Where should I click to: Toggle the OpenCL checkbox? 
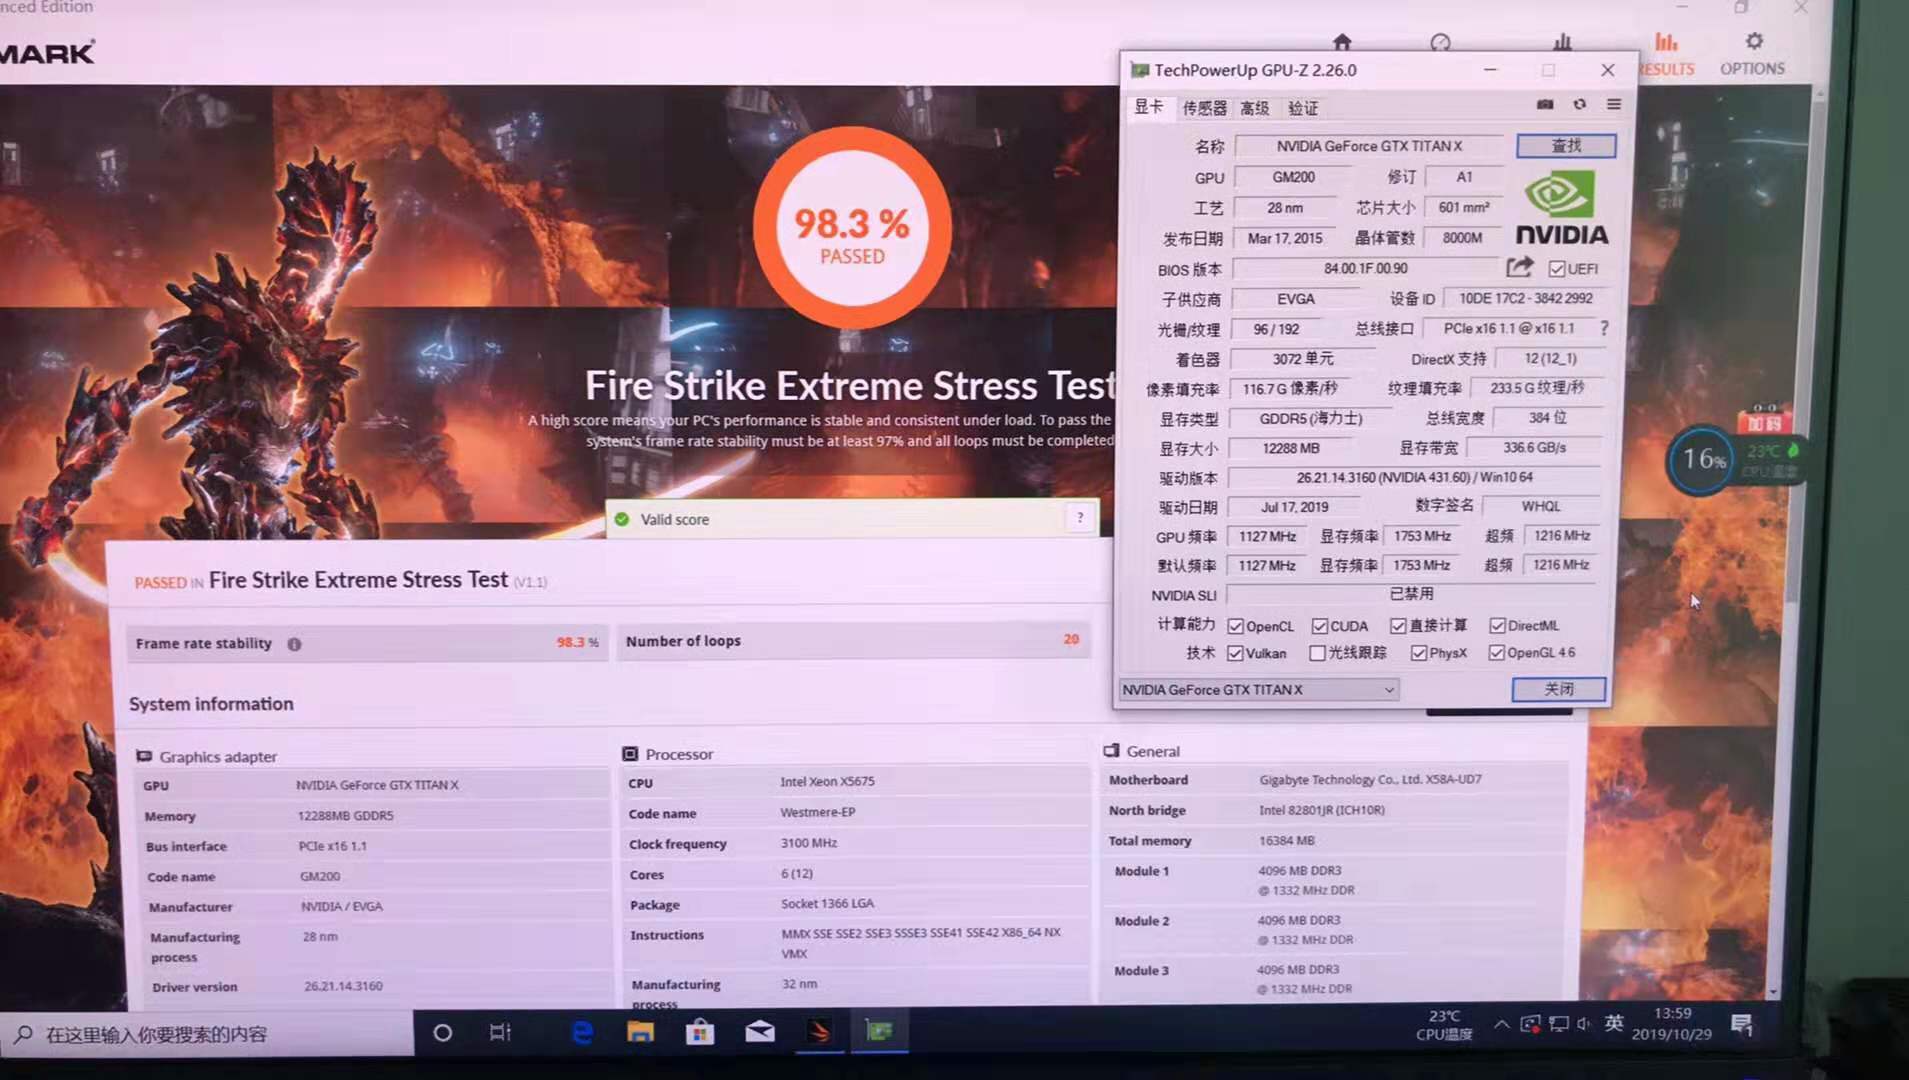pyautogui.click(x=1236, y=627)
